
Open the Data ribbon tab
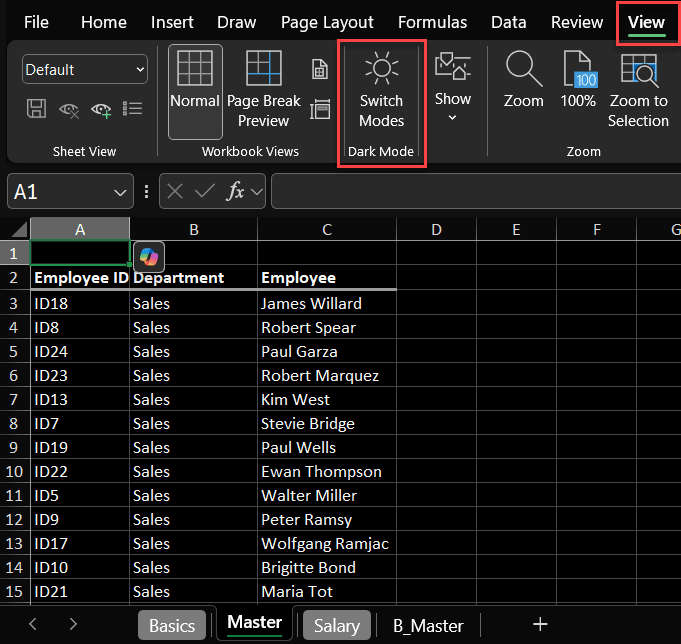click(509, 22)
